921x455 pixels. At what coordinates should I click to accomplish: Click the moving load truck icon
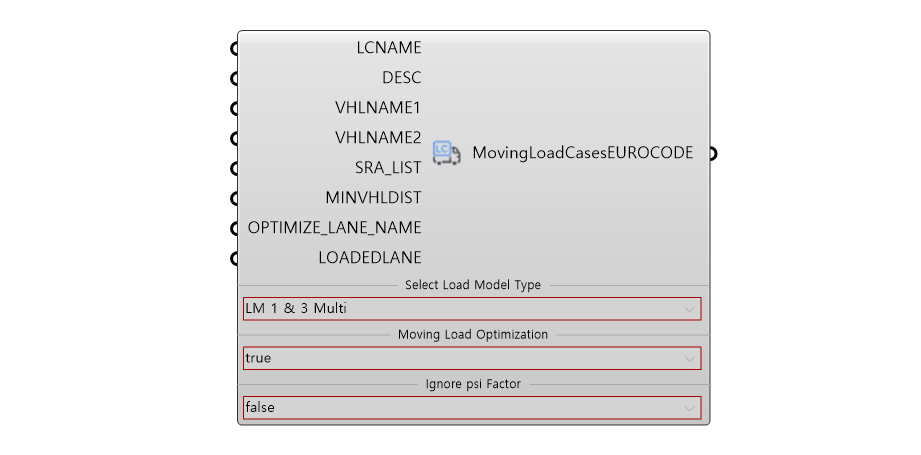tap(446, 153)
